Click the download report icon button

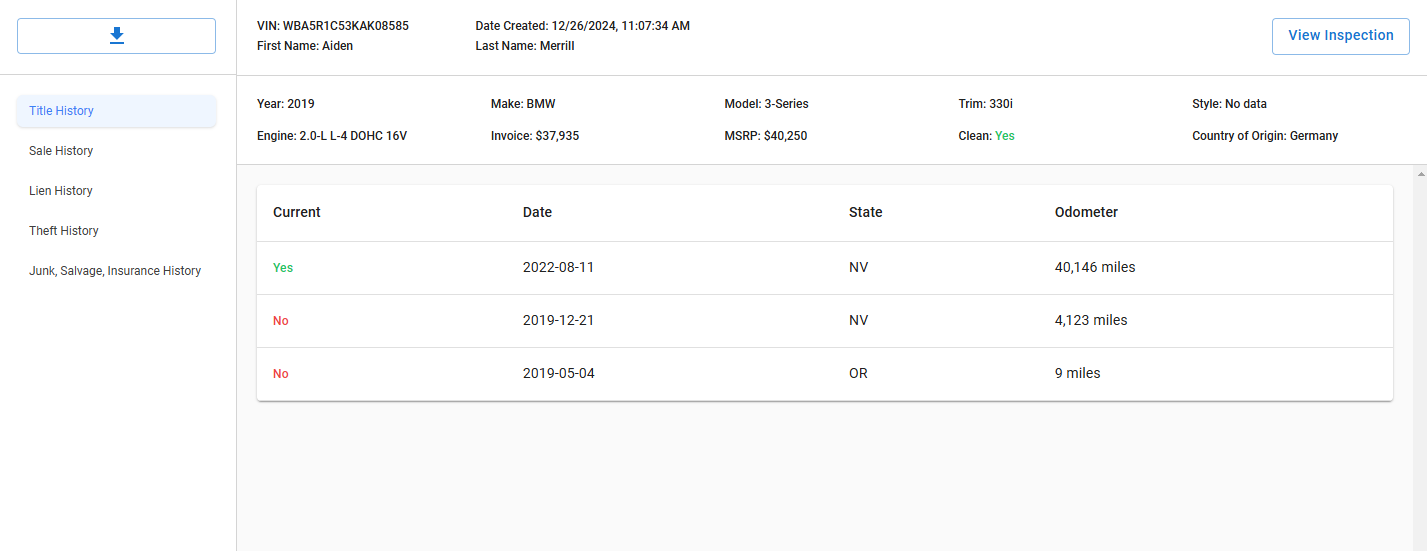[x=116, y=36]
